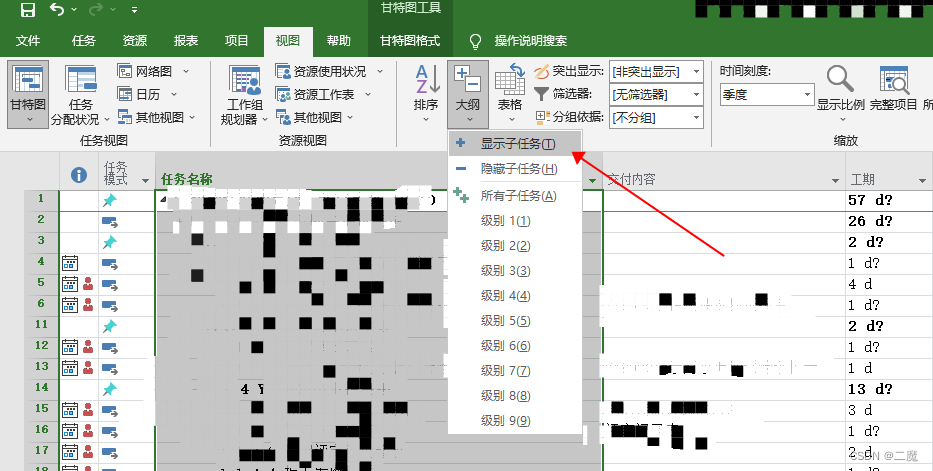The width and height of the screenshot is (933, 471).
Task: Click the information indicator column header icon
Action: [79, 175]
